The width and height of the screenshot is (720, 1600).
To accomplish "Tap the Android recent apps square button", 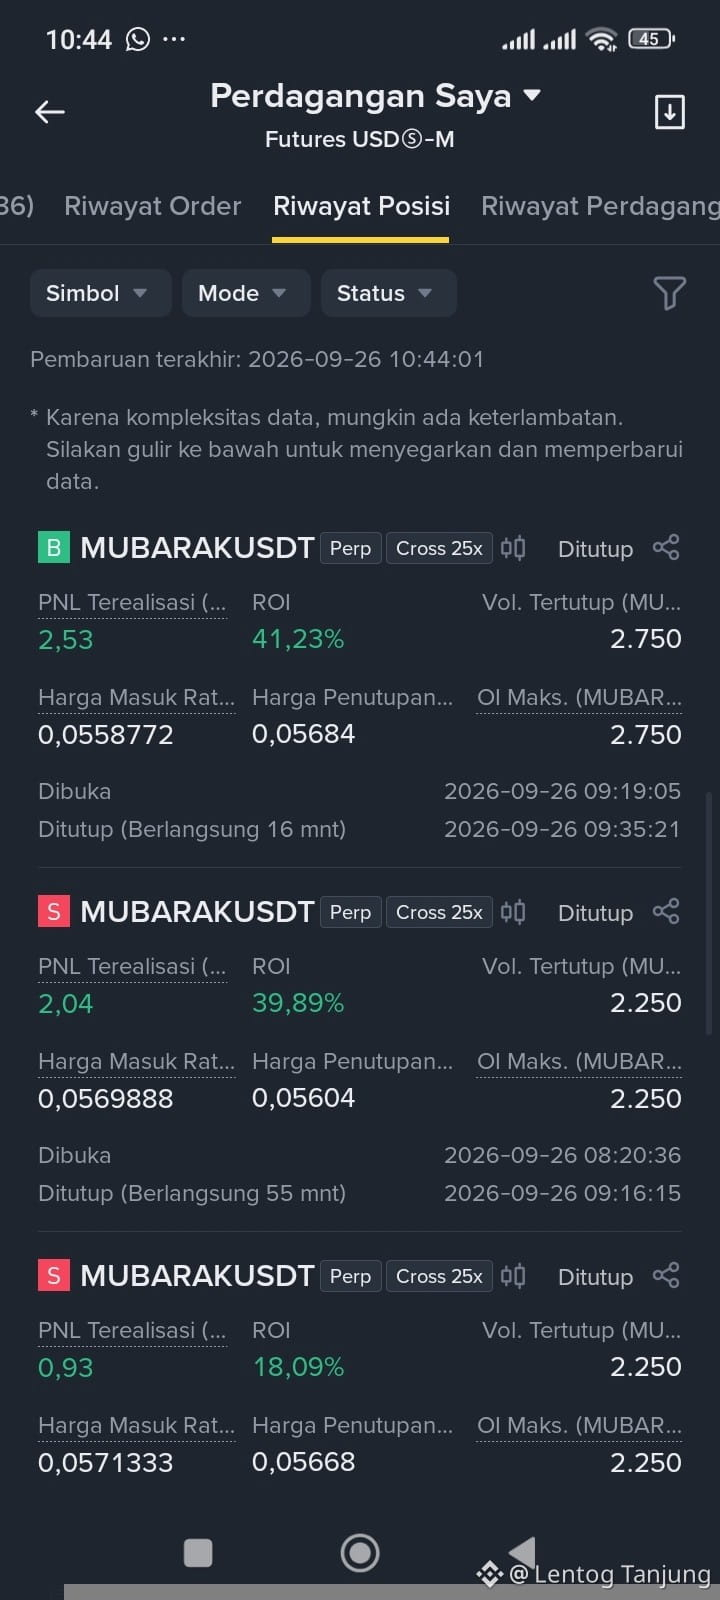I will tap(198, 1553).
